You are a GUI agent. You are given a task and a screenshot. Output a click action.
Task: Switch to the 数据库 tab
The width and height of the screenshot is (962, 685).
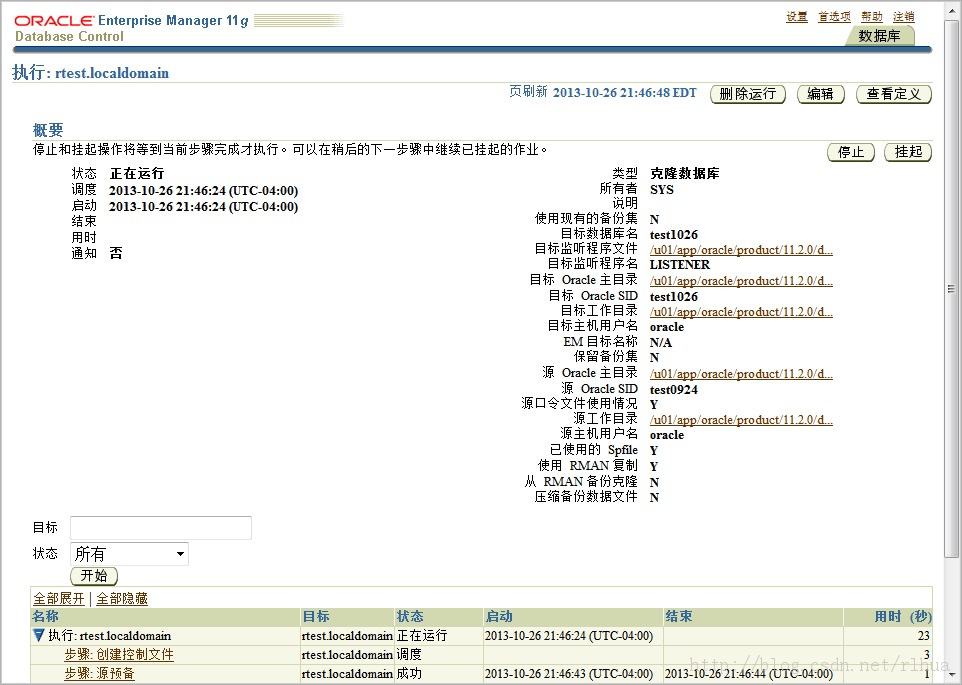pyautogui.click(x=880, y=36)
